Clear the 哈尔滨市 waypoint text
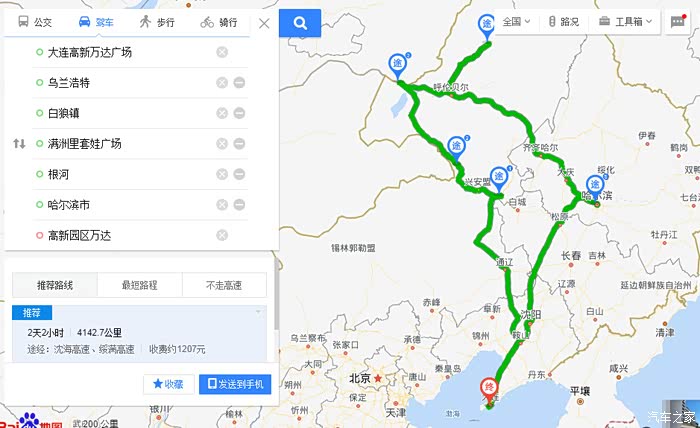Viewport: 700px width, 428px height. (222, 205)
